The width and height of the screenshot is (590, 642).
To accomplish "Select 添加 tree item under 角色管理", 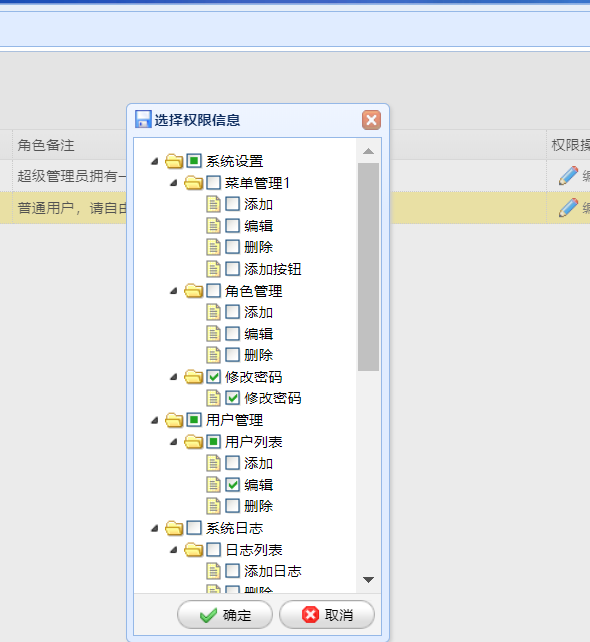I will point(258,312).
